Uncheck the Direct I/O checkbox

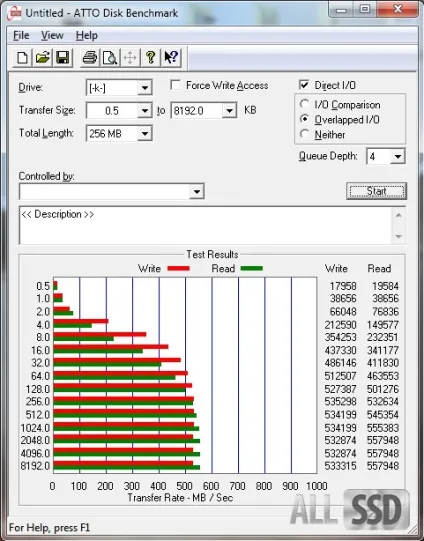coord(304,85)
